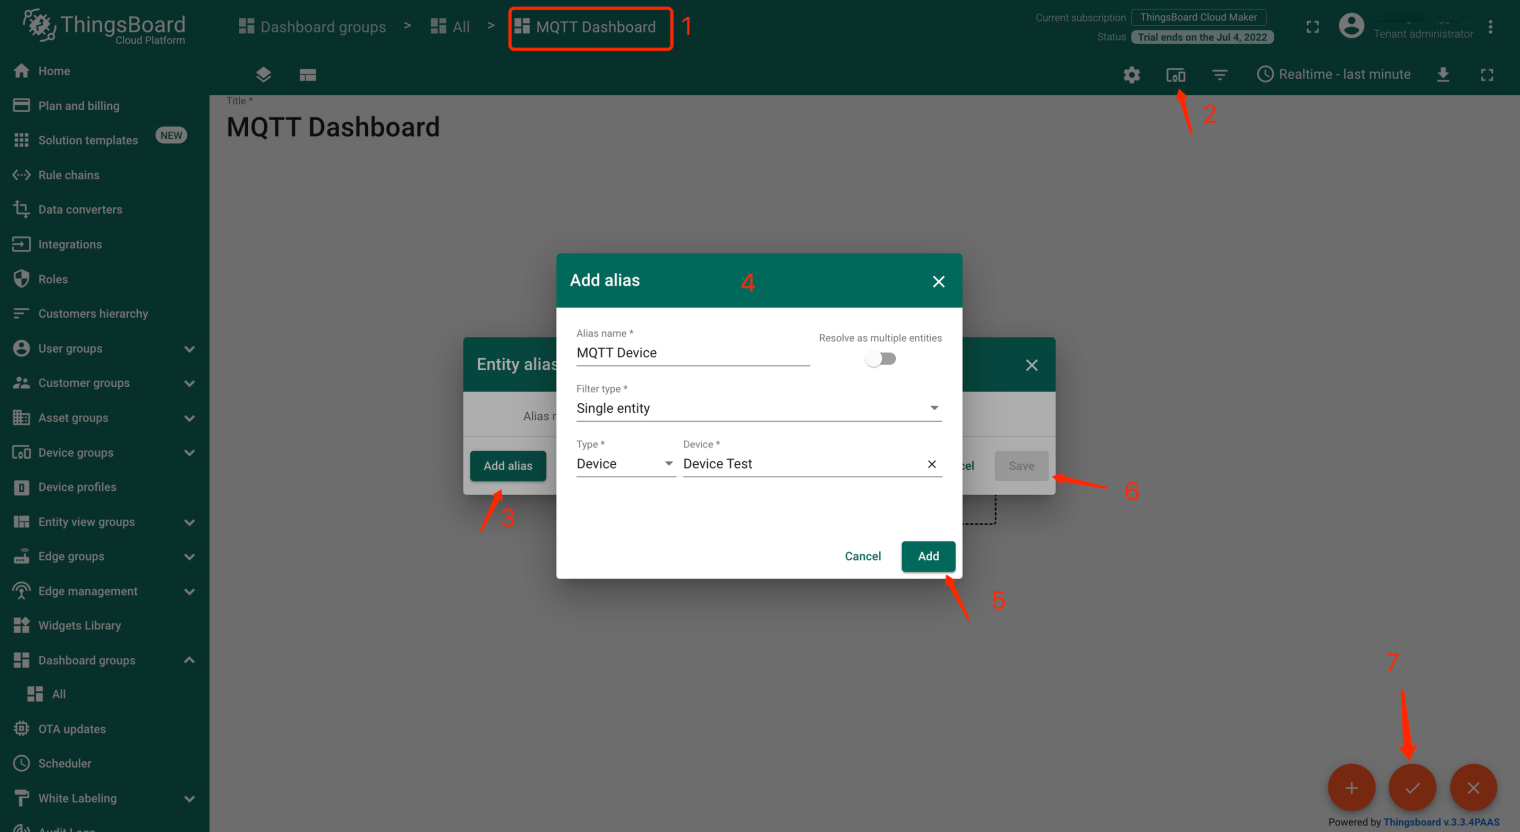Screen dimensions: 1520x832
Task: Click Add alias button in Entity aliases
Action: tap(508, 466)
